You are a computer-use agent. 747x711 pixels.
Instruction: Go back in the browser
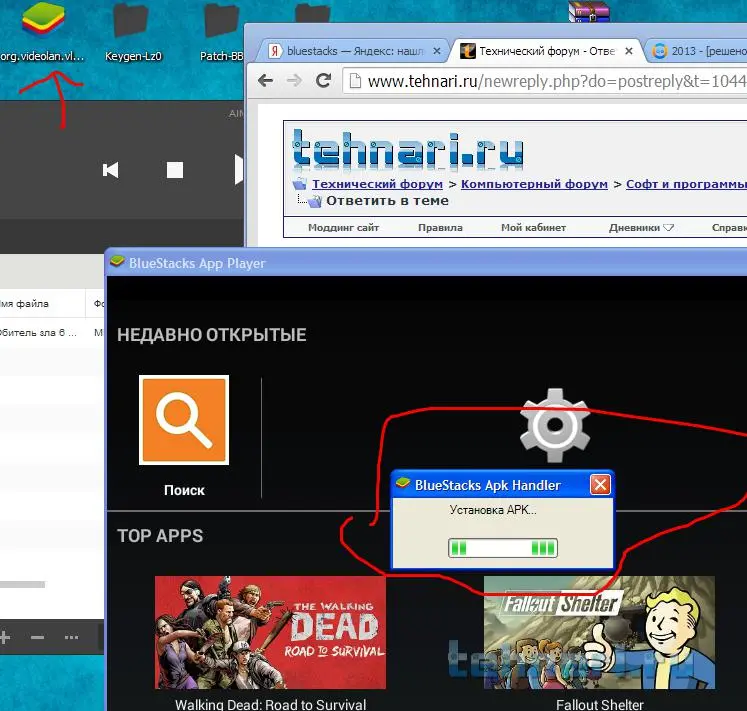[265, 81]
